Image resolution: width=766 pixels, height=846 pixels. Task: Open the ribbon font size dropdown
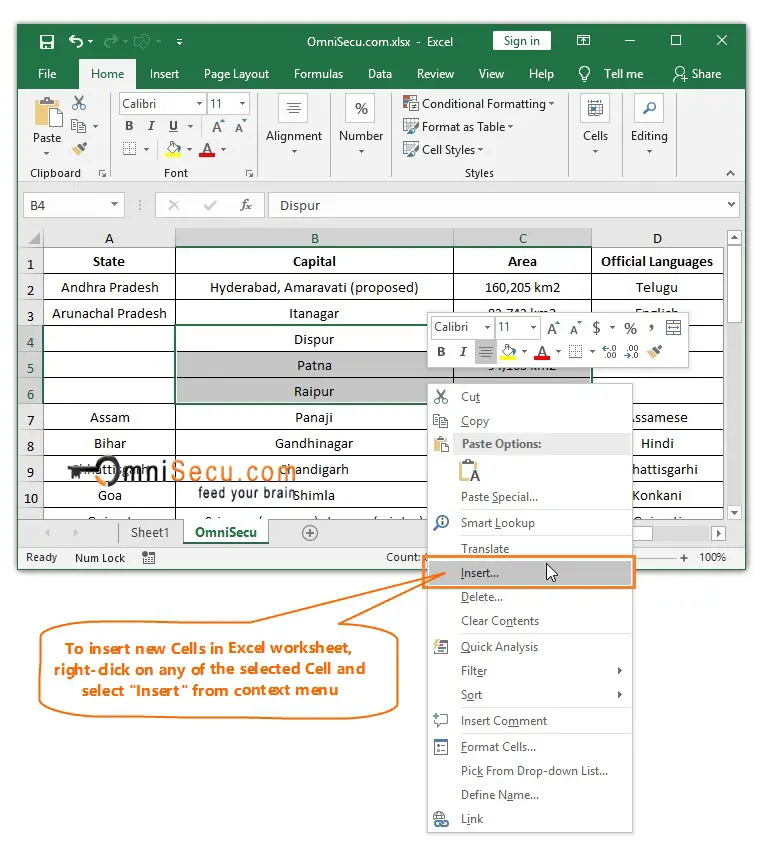click(x=243, y=104)
